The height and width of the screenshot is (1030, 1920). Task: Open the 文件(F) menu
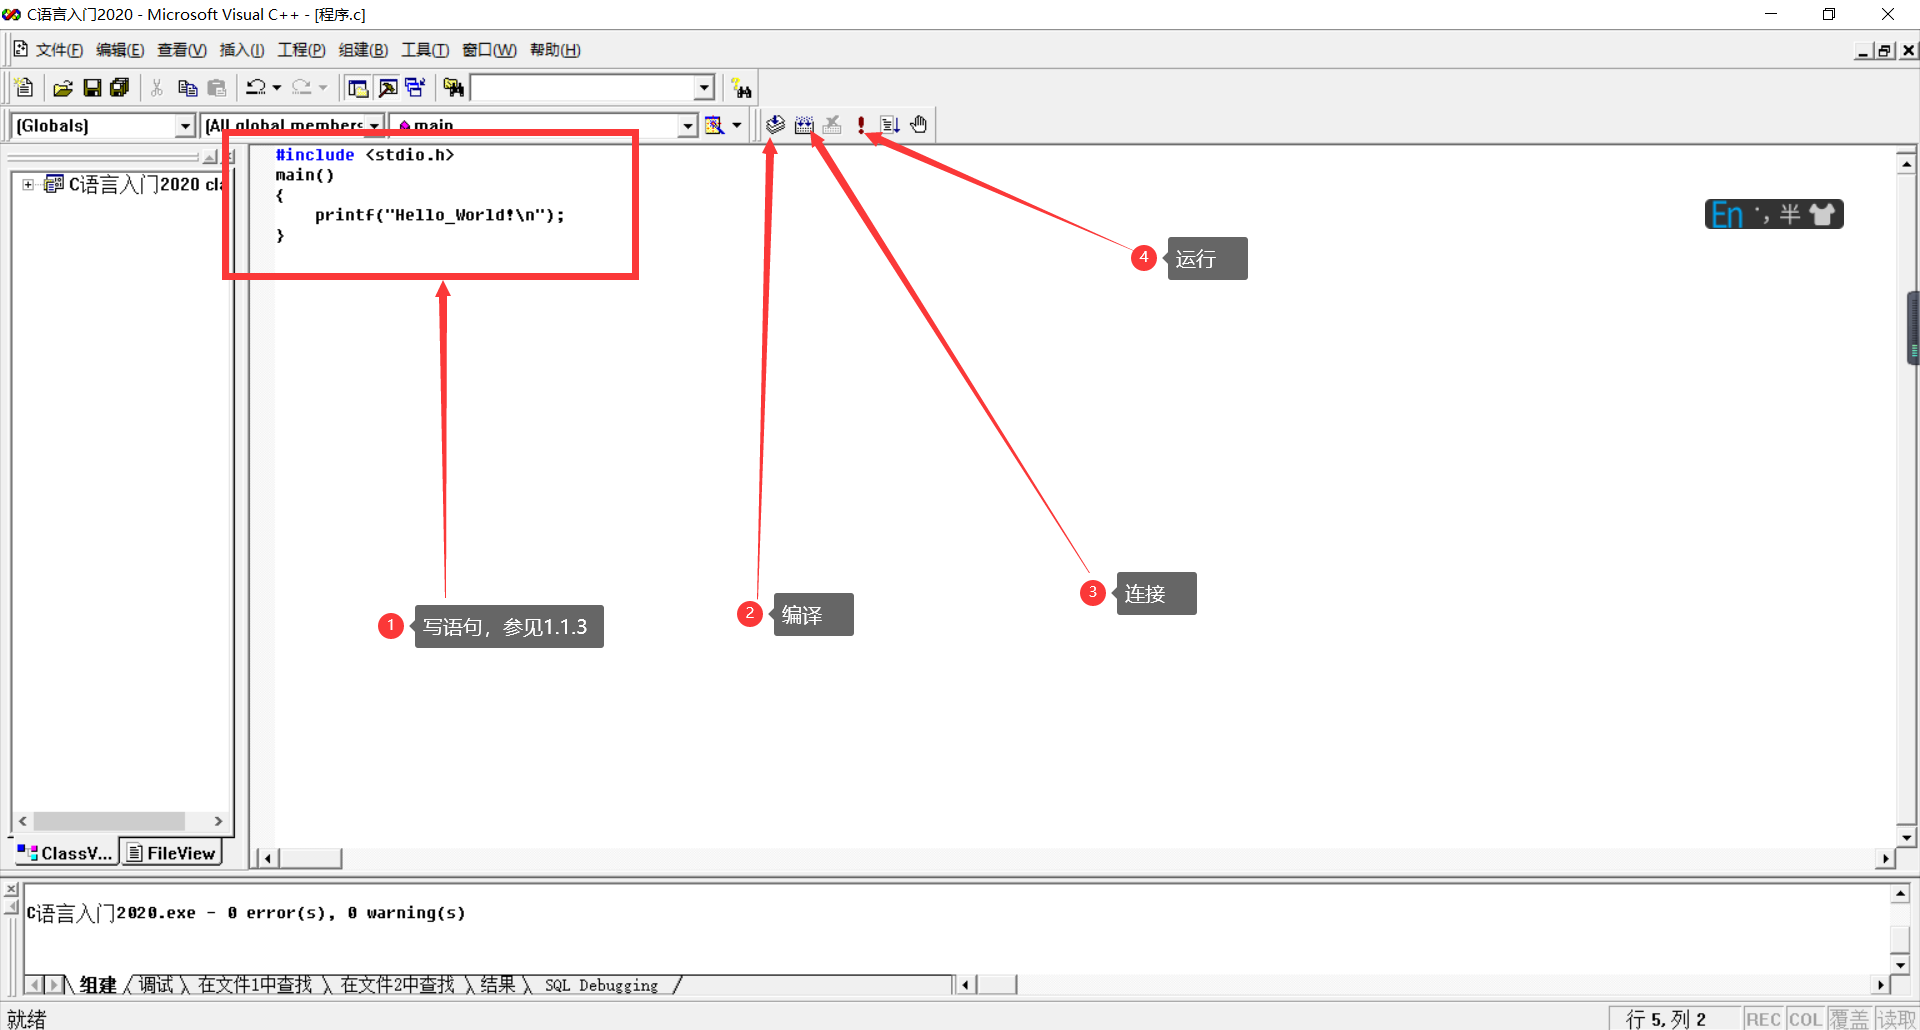click(59, 50)
